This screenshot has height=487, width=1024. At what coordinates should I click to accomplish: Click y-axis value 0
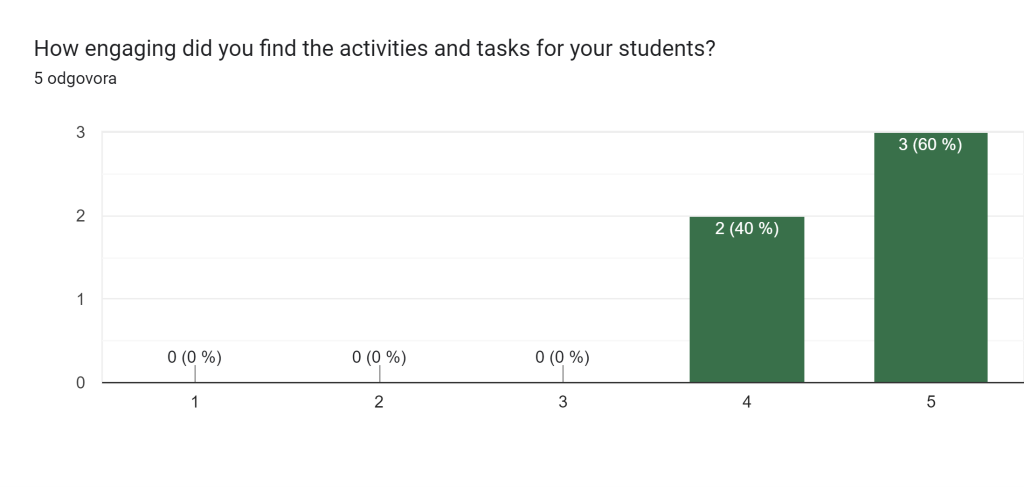pos(79,382)
